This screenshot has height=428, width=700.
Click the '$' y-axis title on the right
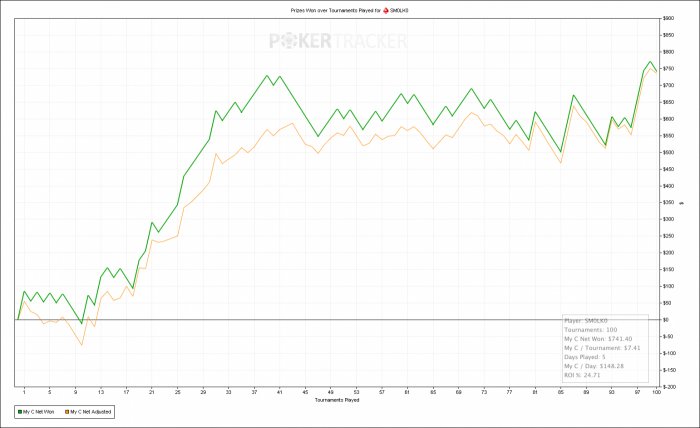pos(681,203)
